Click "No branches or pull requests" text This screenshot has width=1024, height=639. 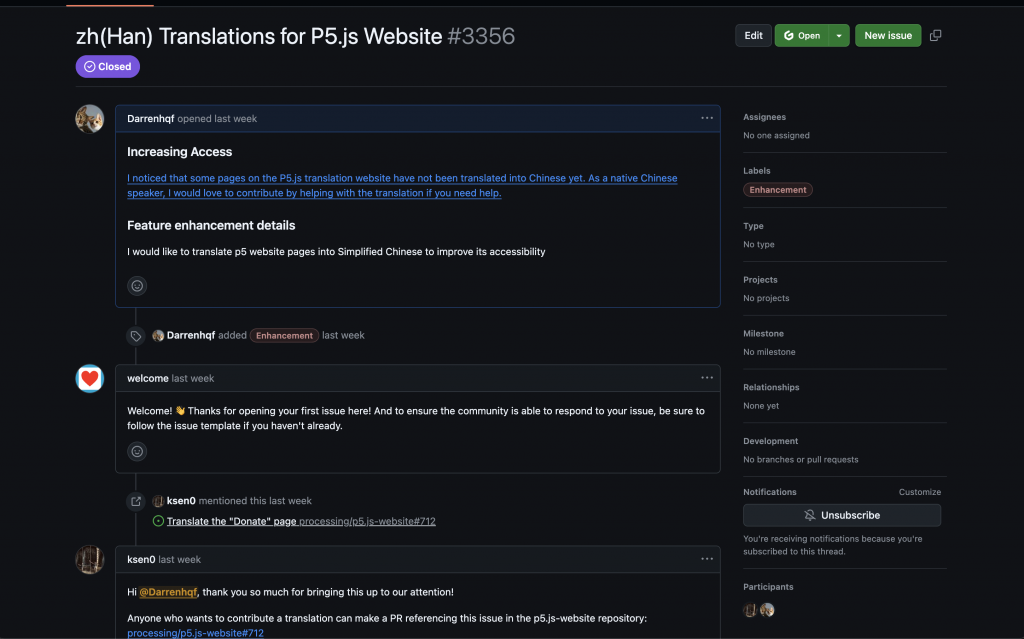click(x=801, y=459)
